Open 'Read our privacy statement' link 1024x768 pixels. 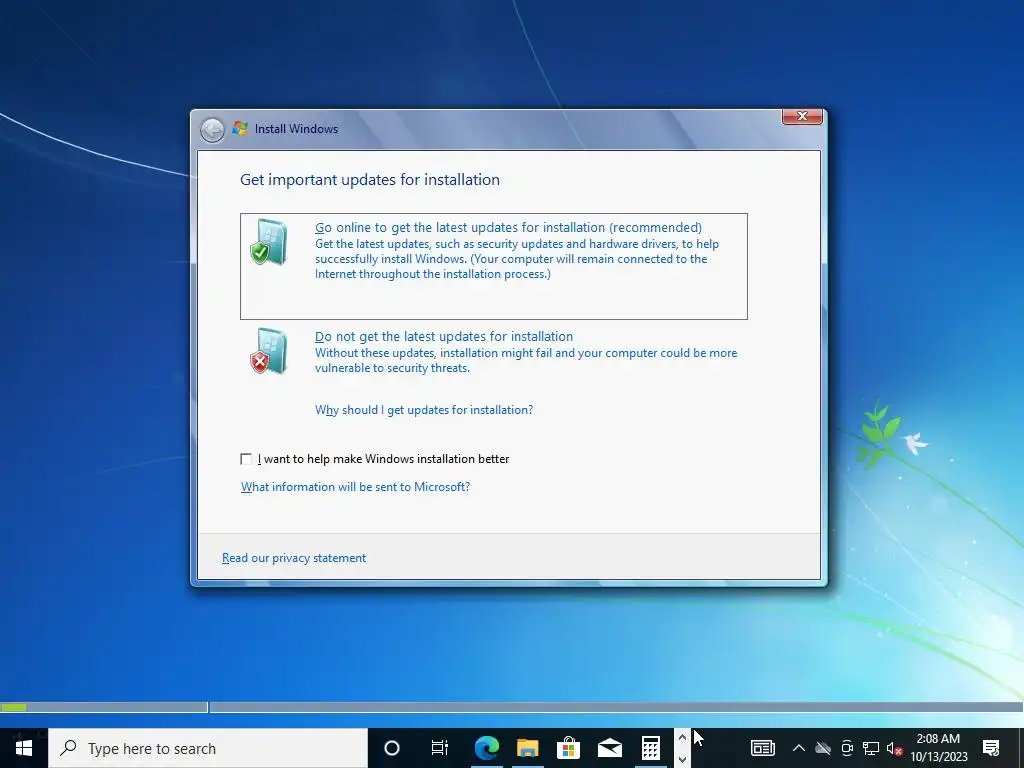[x=294, y=558]
